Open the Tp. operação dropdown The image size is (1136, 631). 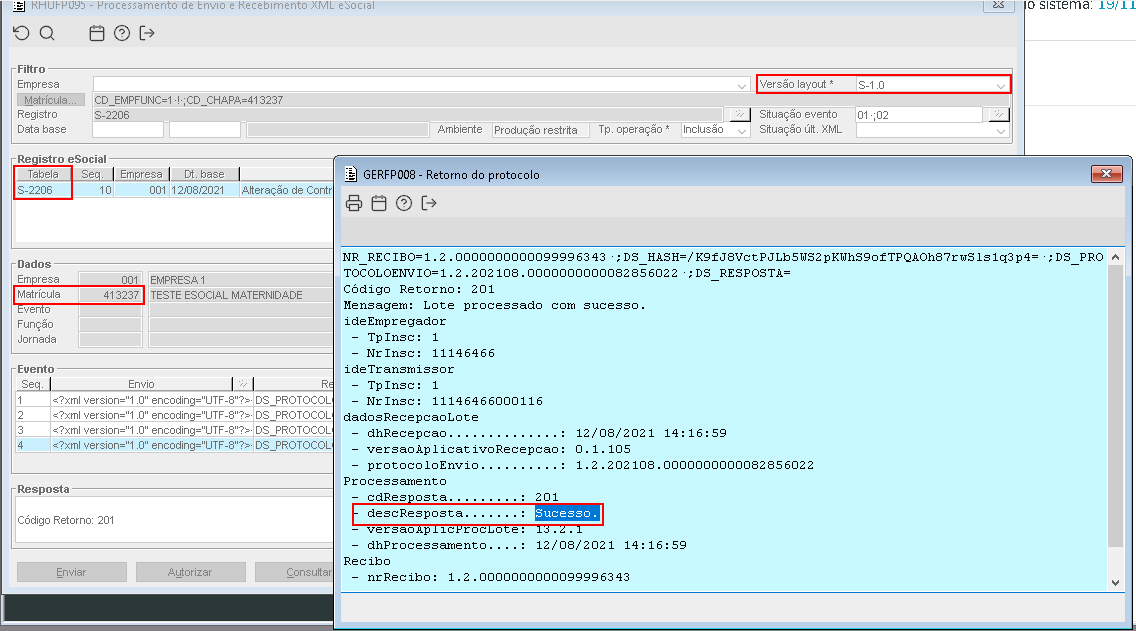pos(741,130)
